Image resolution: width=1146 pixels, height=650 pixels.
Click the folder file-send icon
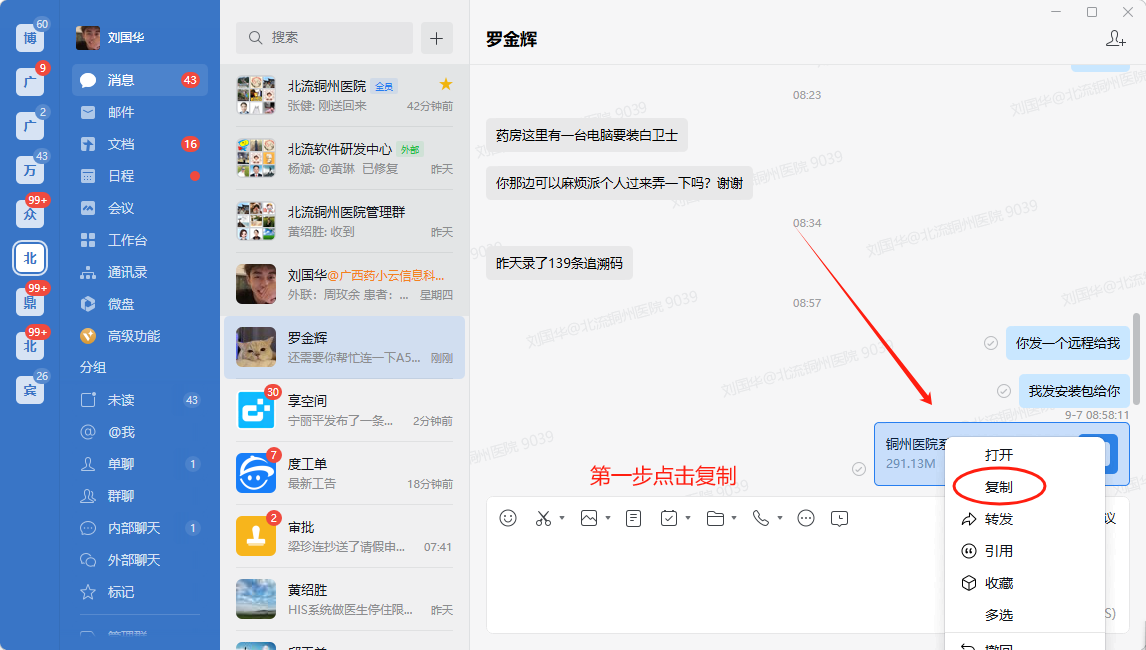716,518
